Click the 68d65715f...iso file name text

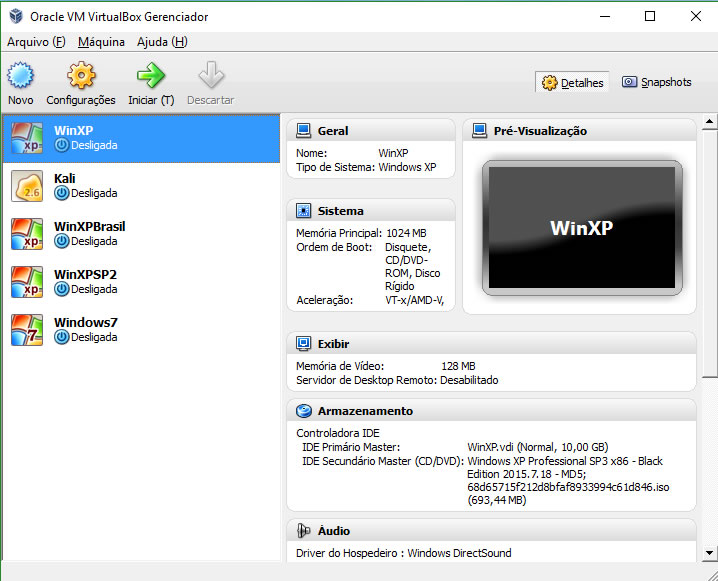[568, 487]
